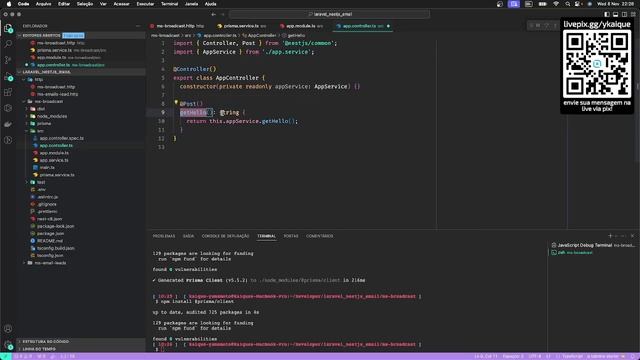
Task: Close the terminal panel
Action: pos(632,236)
